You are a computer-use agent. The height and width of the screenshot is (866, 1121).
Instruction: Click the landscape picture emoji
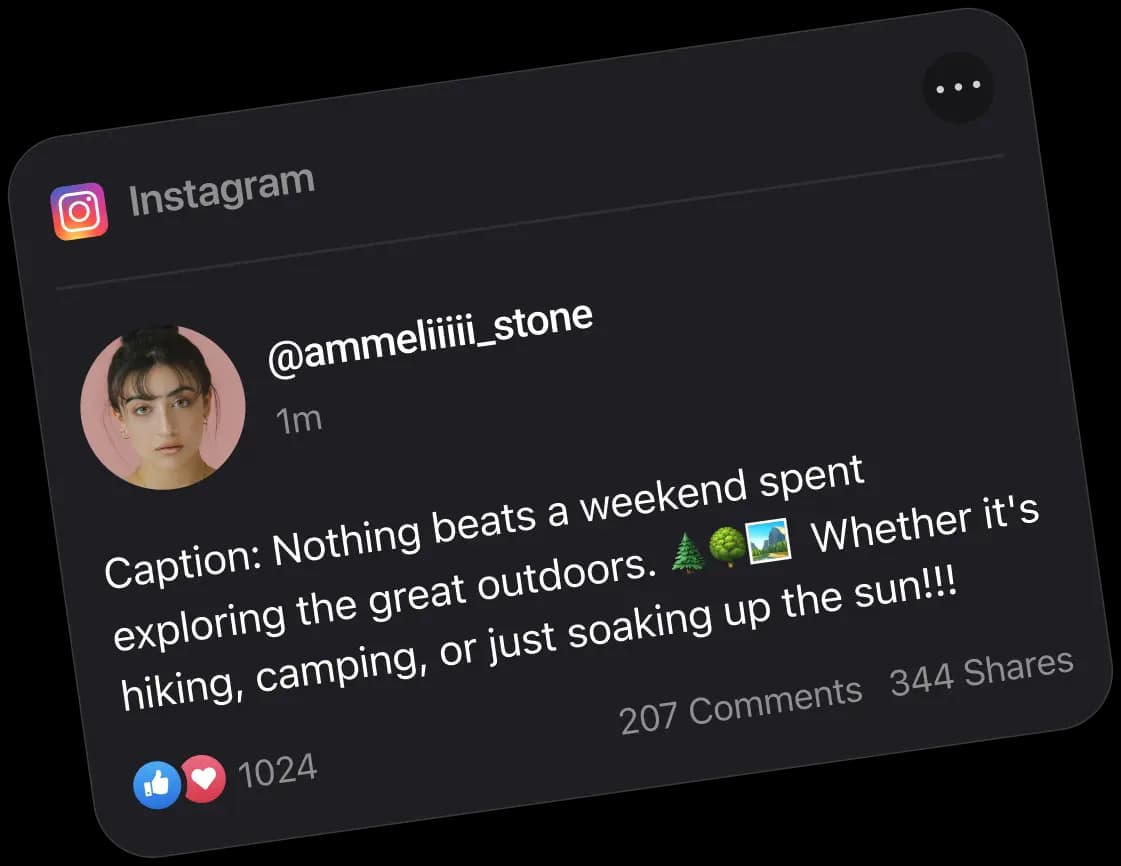click(x=767, y=541)
